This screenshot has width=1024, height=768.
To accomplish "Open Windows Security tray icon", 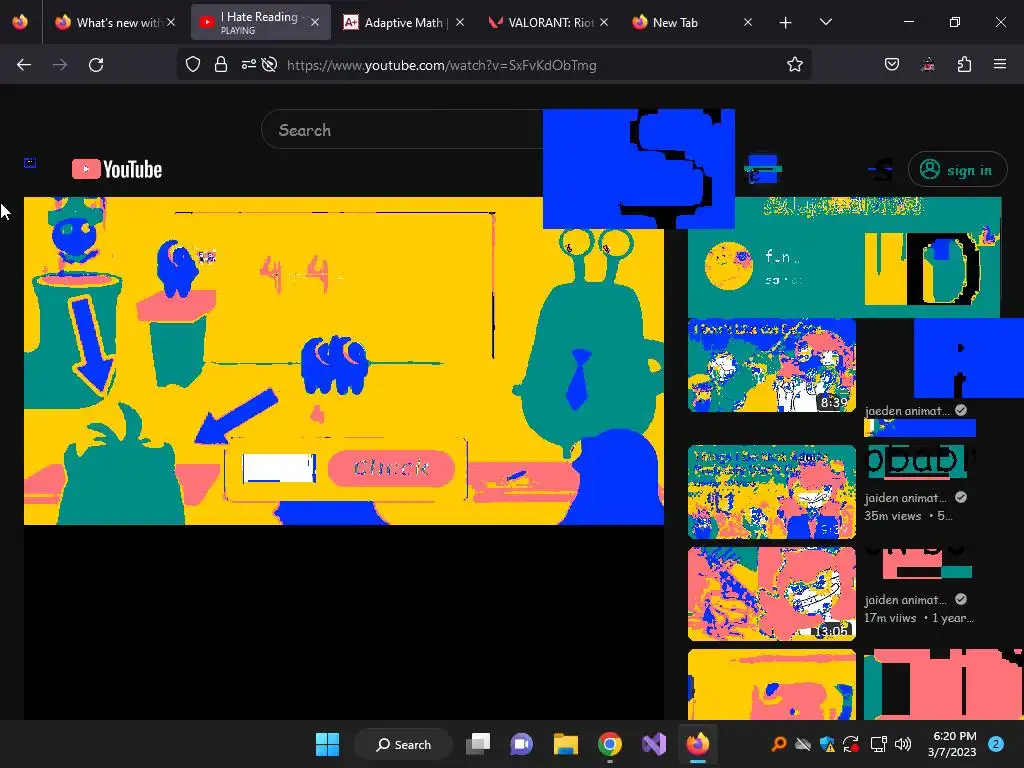I will tap(827, 744).
